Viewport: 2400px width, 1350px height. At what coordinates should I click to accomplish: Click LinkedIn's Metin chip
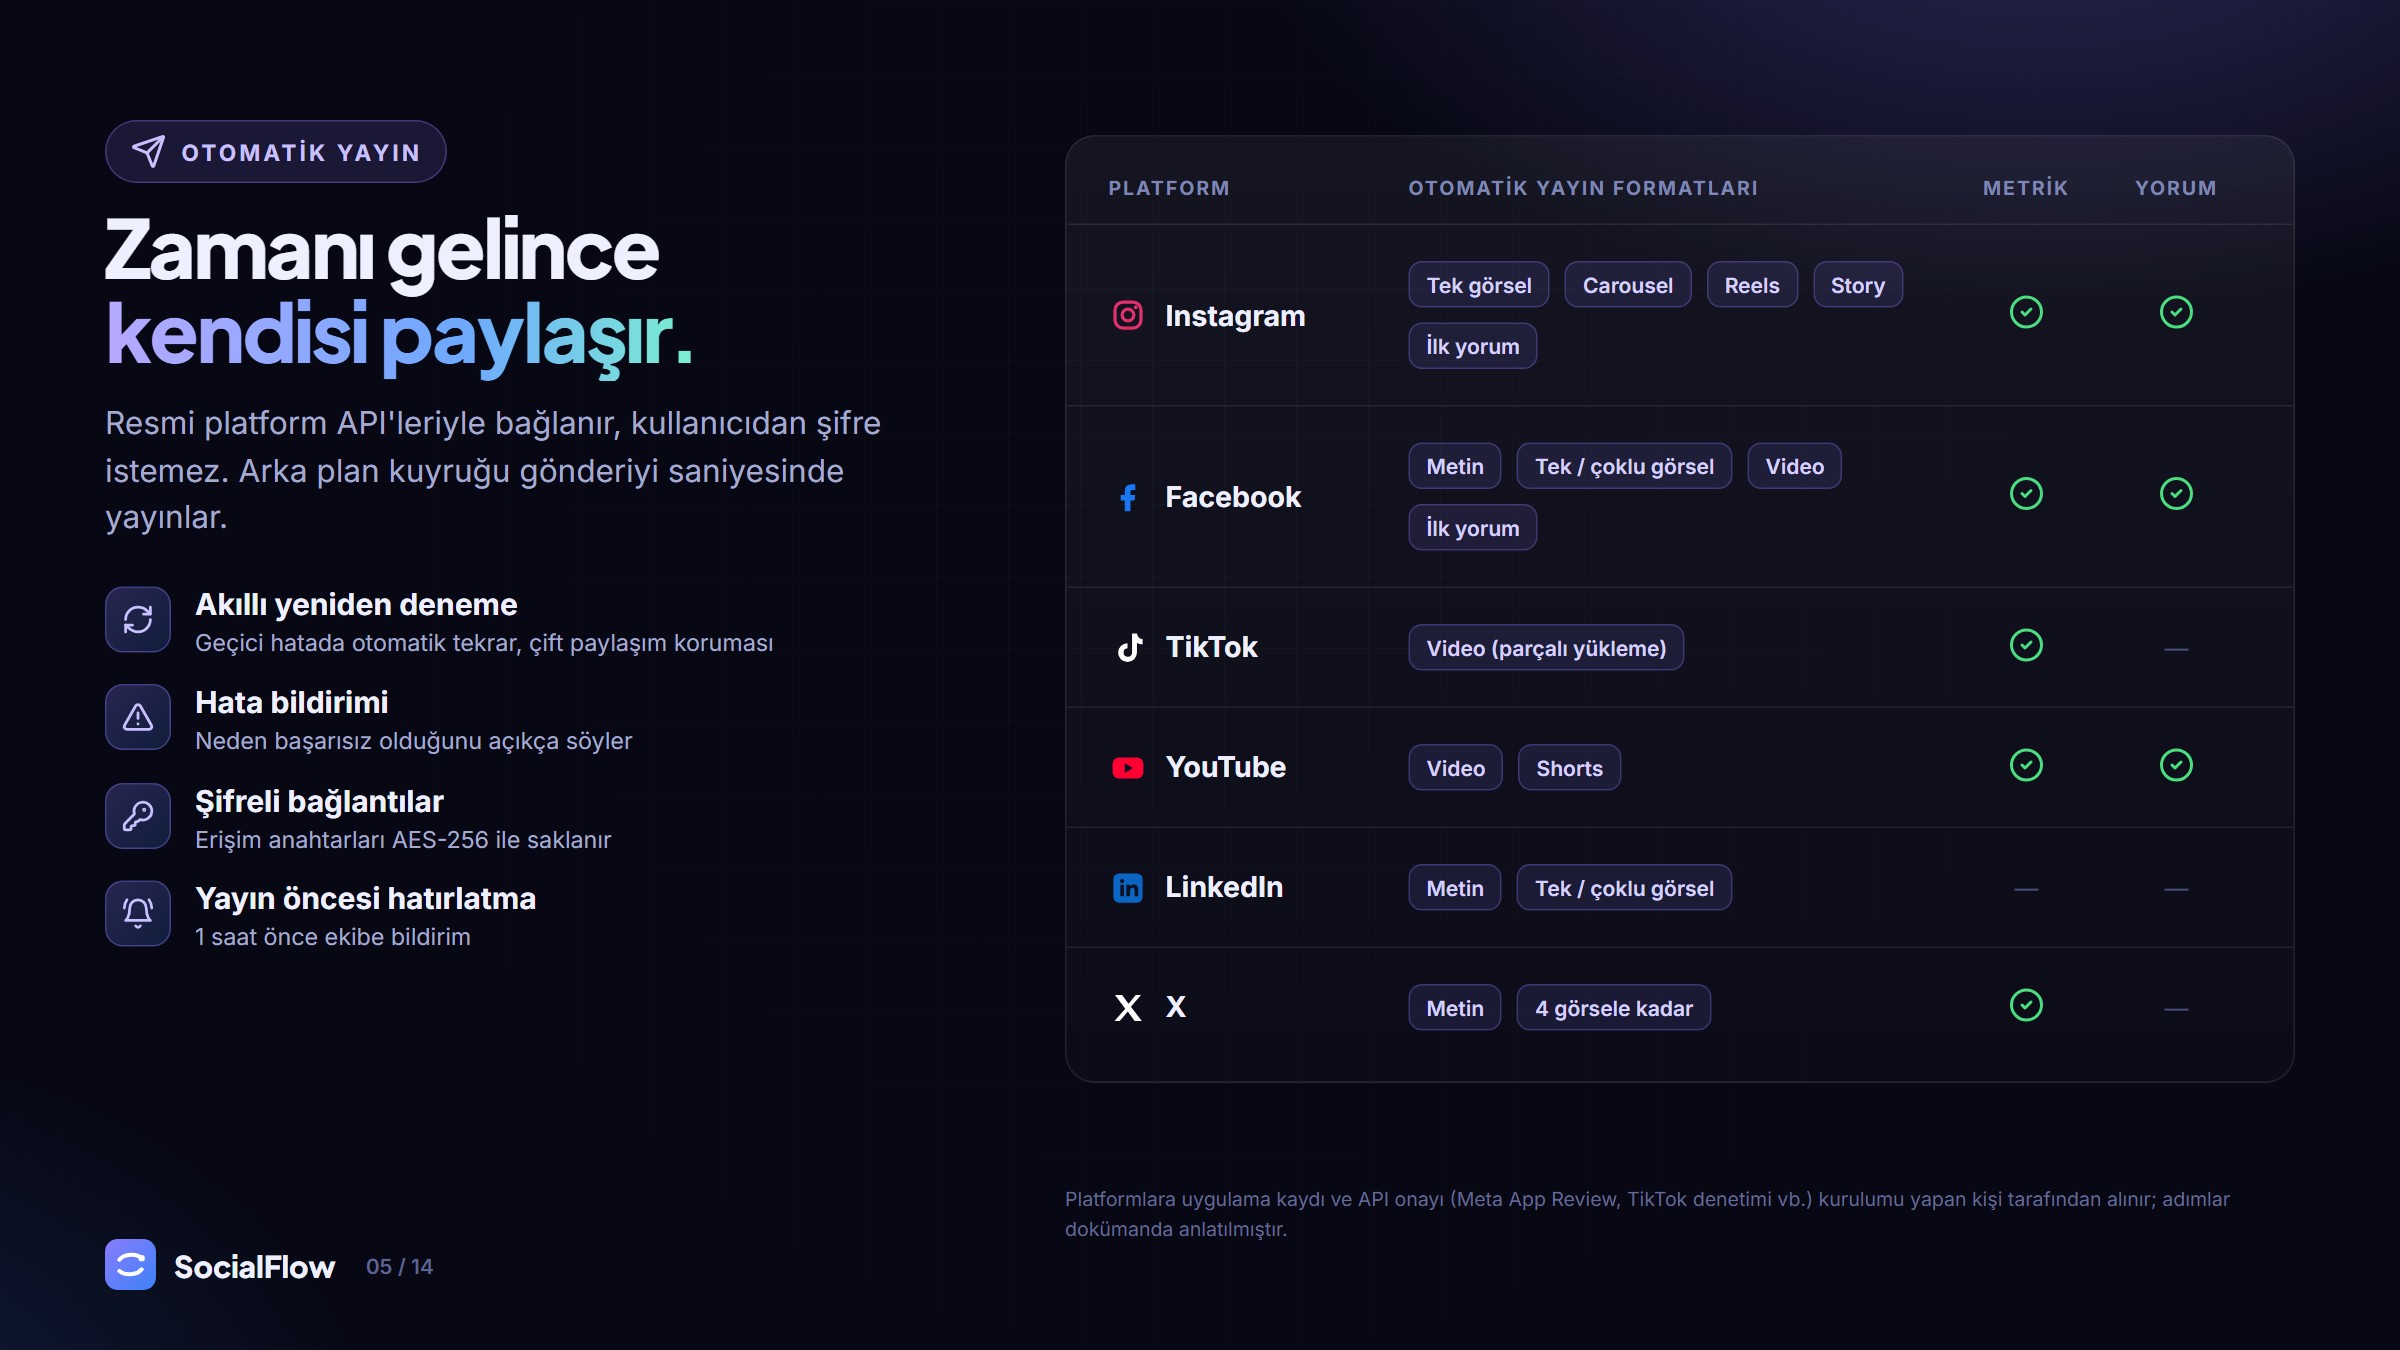click(x=1455, y=888)
